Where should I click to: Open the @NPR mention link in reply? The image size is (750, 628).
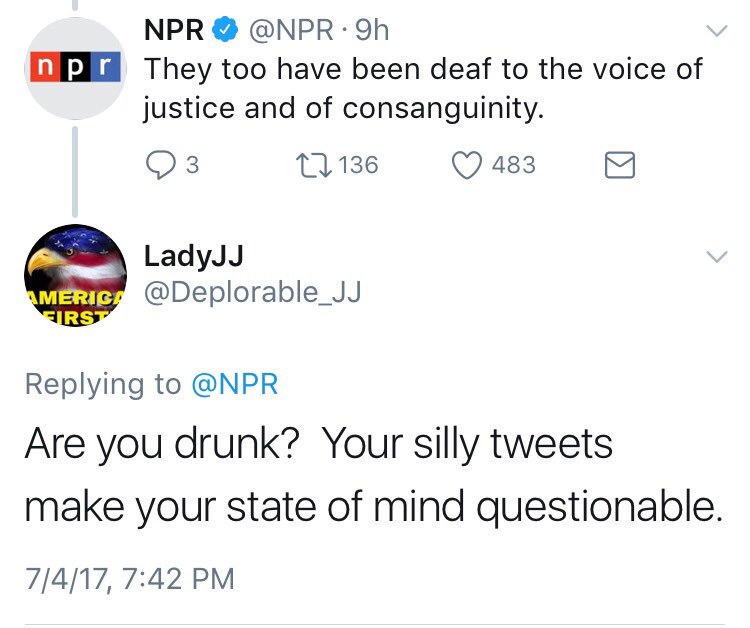pyautogui.click(x=234, y=384)
